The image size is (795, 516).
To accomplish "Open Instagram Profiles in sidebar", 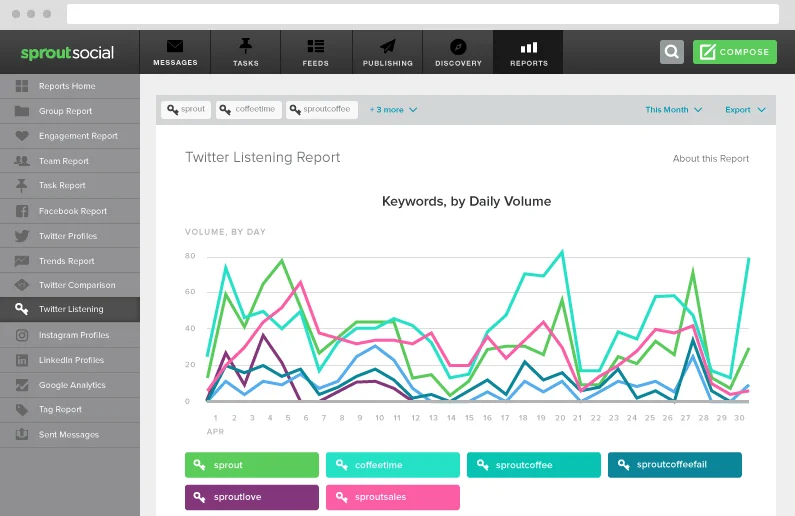I will 74,335.
